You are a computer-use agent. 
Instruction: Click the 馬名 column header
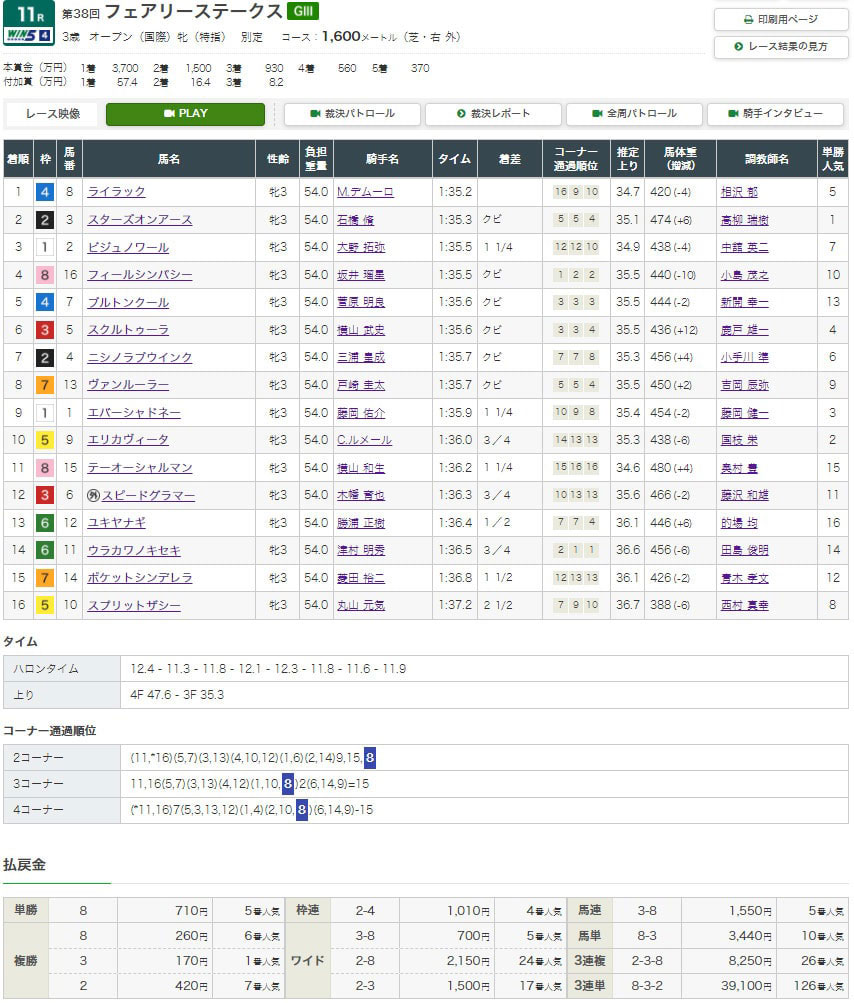click(168, 159)
